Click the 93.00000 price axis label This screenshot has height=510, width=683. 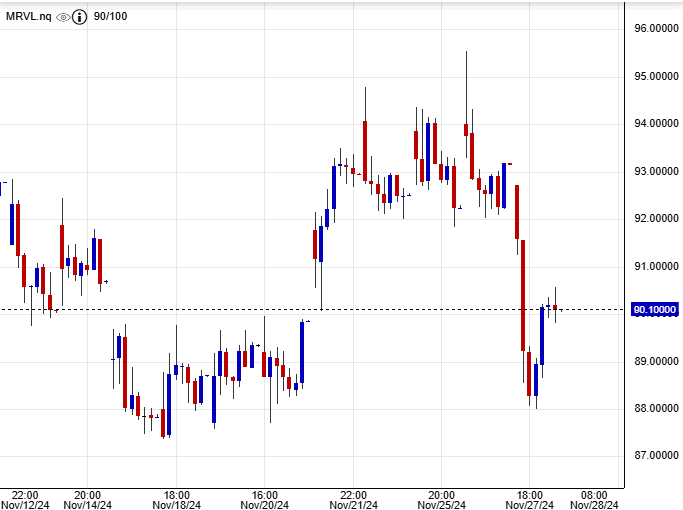click(x=655, y=171)
